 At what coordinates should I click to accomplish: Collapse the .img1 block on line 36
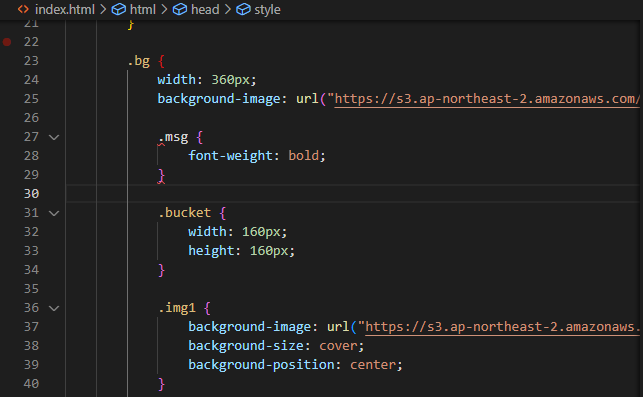pos(54,308)
